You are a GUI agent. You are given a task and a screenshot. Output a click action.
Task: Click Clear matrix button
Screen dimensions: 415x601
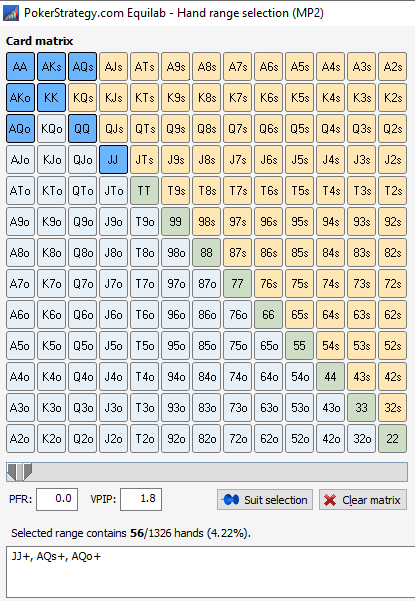363,500
